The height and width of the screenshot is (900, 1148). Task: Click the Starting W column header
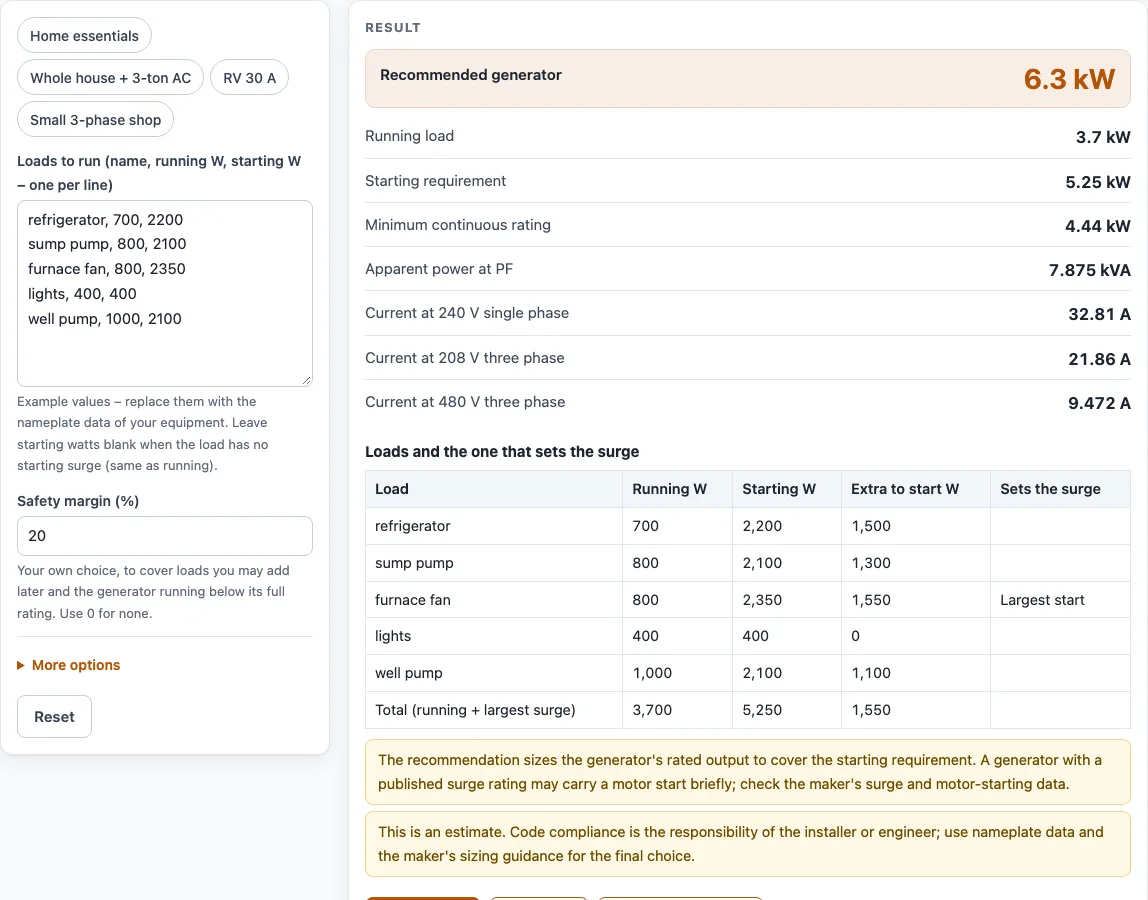[787, 489]
